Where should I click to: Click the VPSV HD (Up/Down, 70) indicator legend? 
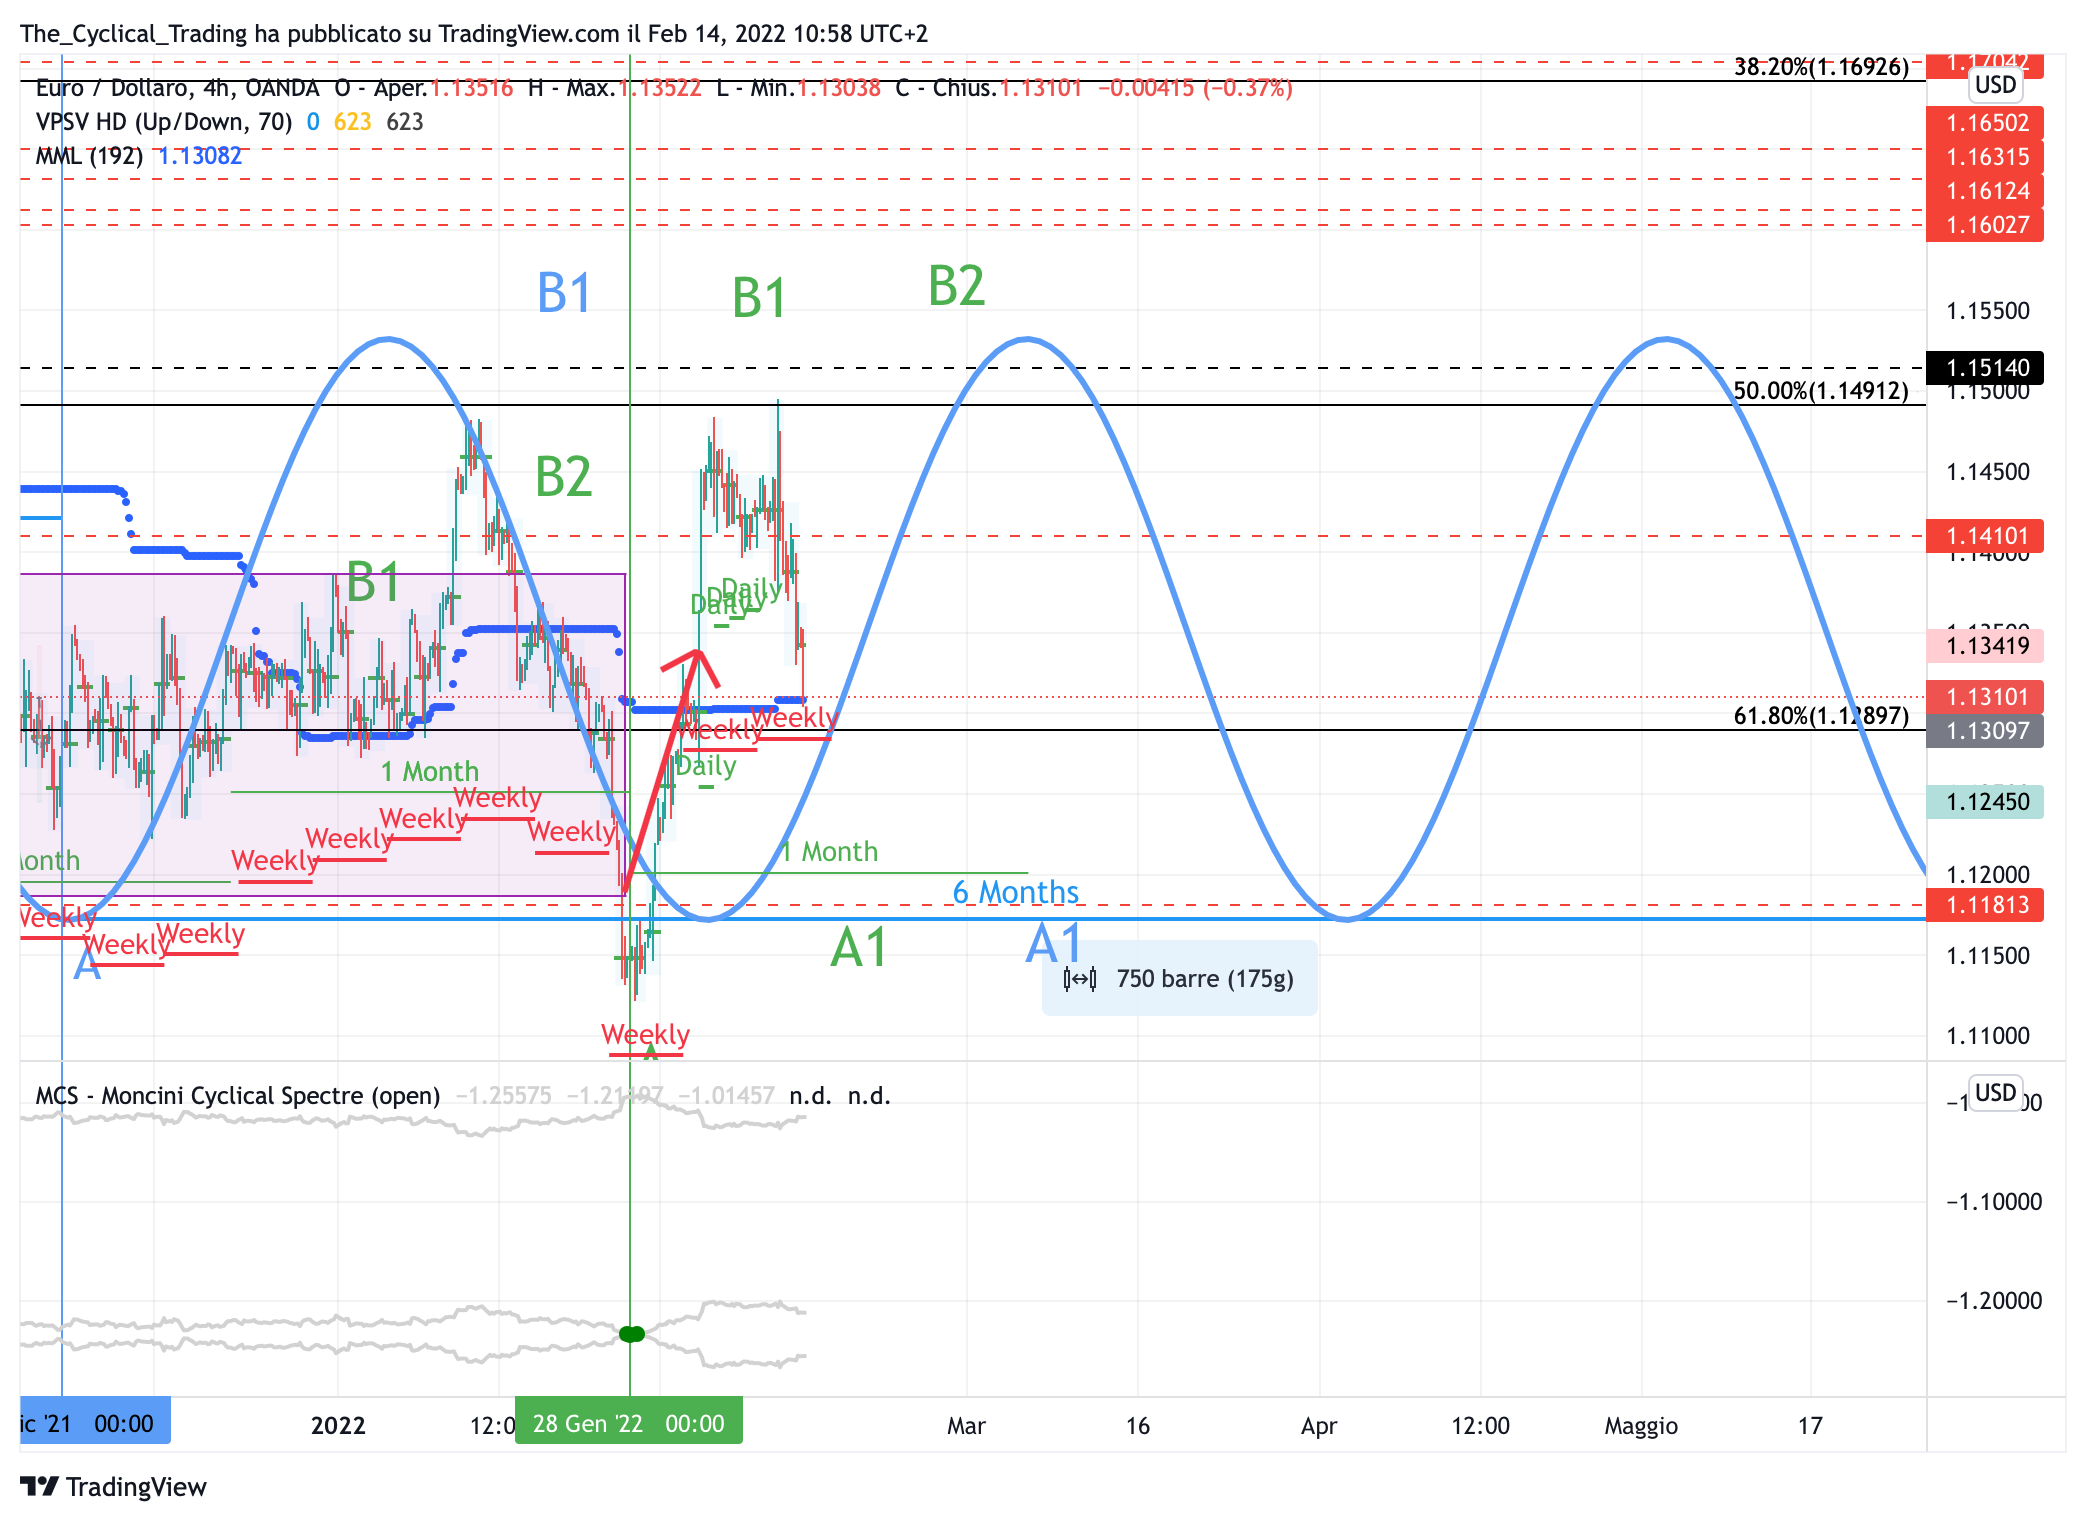164,122
